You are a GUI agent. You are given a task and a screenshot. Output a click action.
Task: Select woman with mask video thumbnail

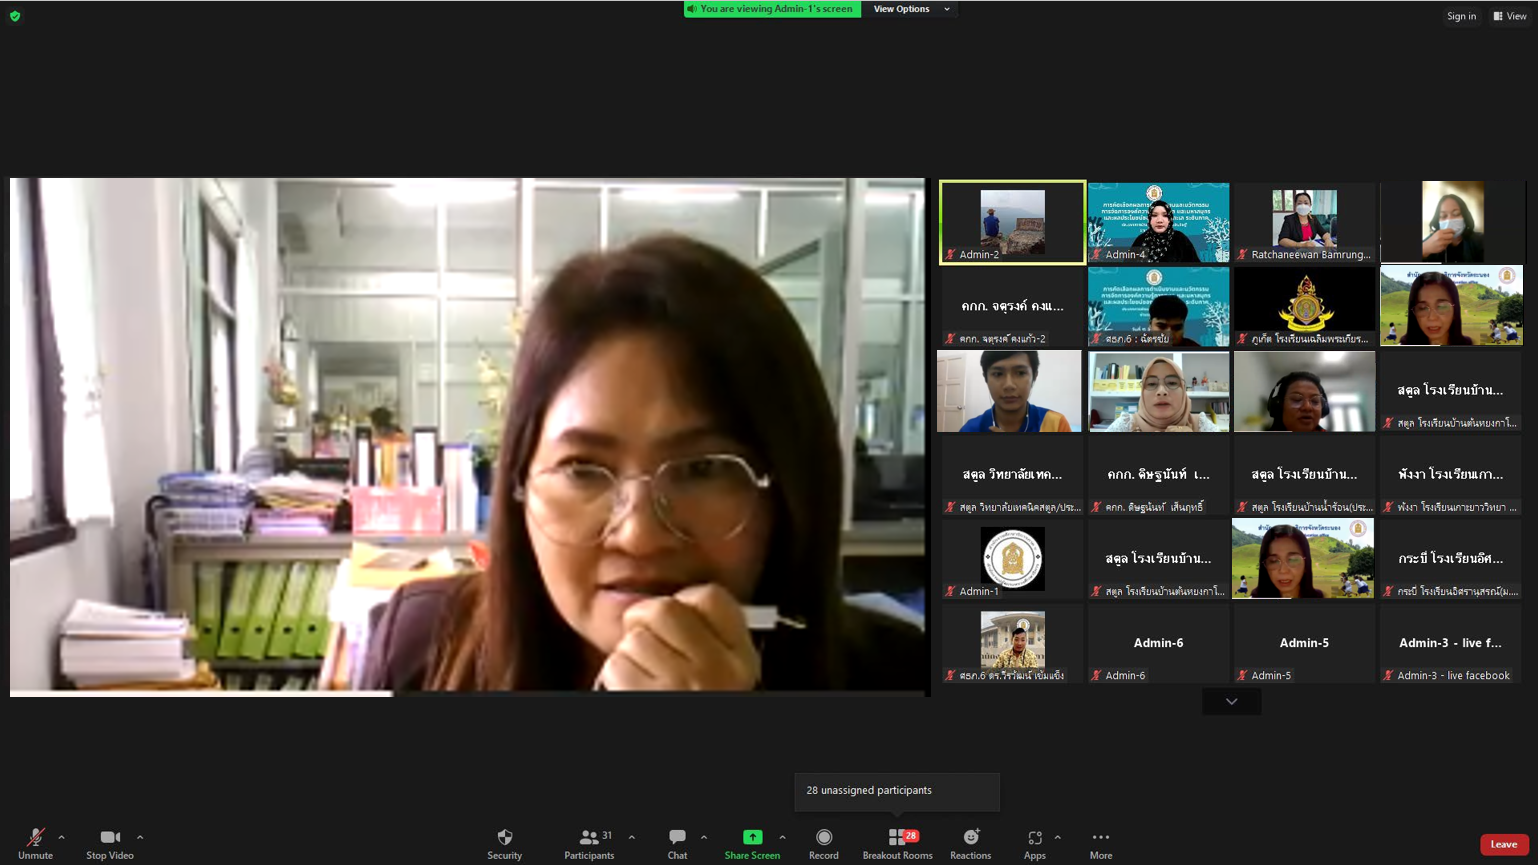point(1452,222)
